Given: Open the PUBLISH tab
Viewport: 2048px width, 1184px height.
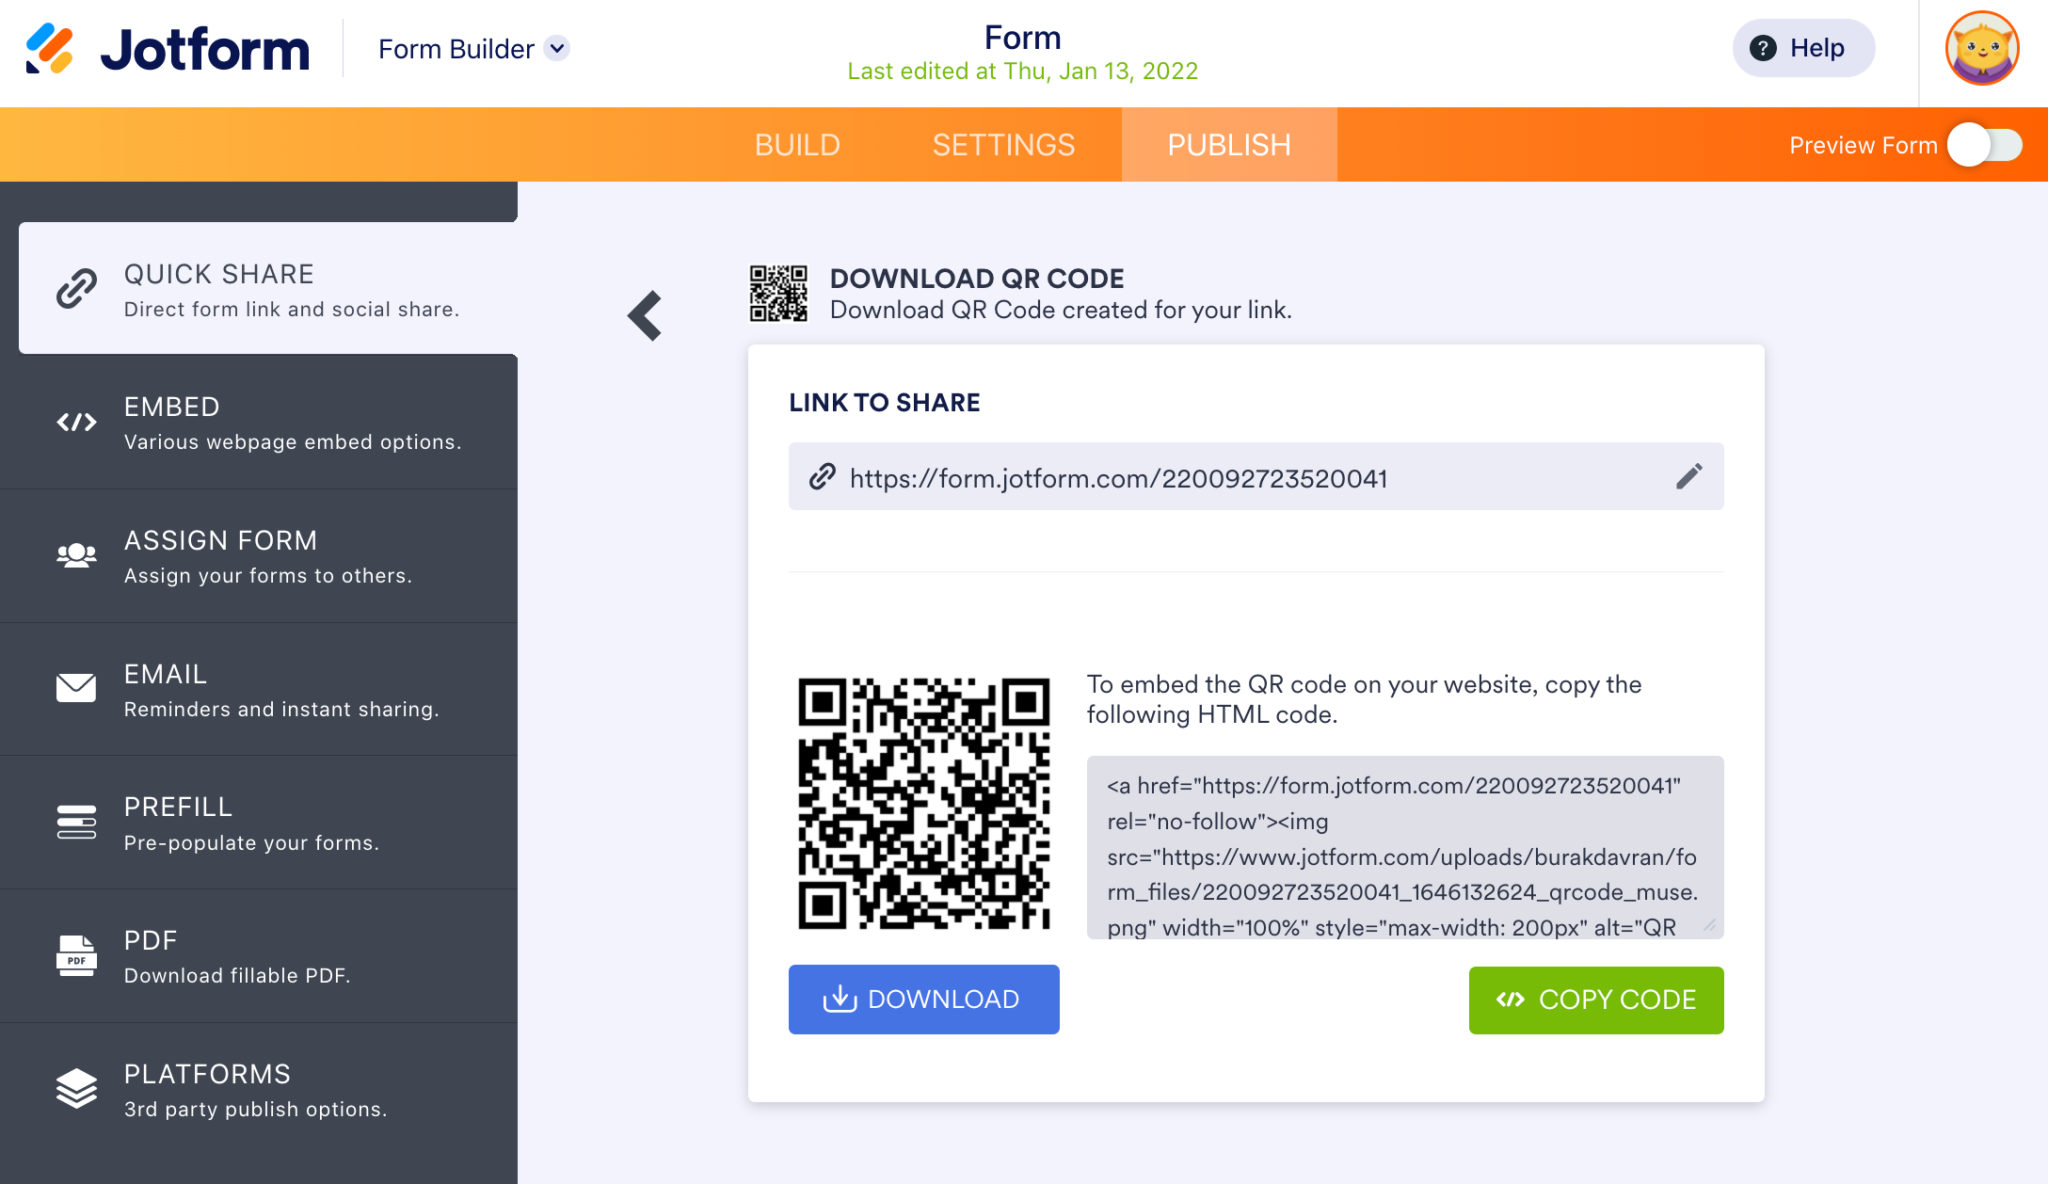Looking at the screenshot, I should point(1229,145).
